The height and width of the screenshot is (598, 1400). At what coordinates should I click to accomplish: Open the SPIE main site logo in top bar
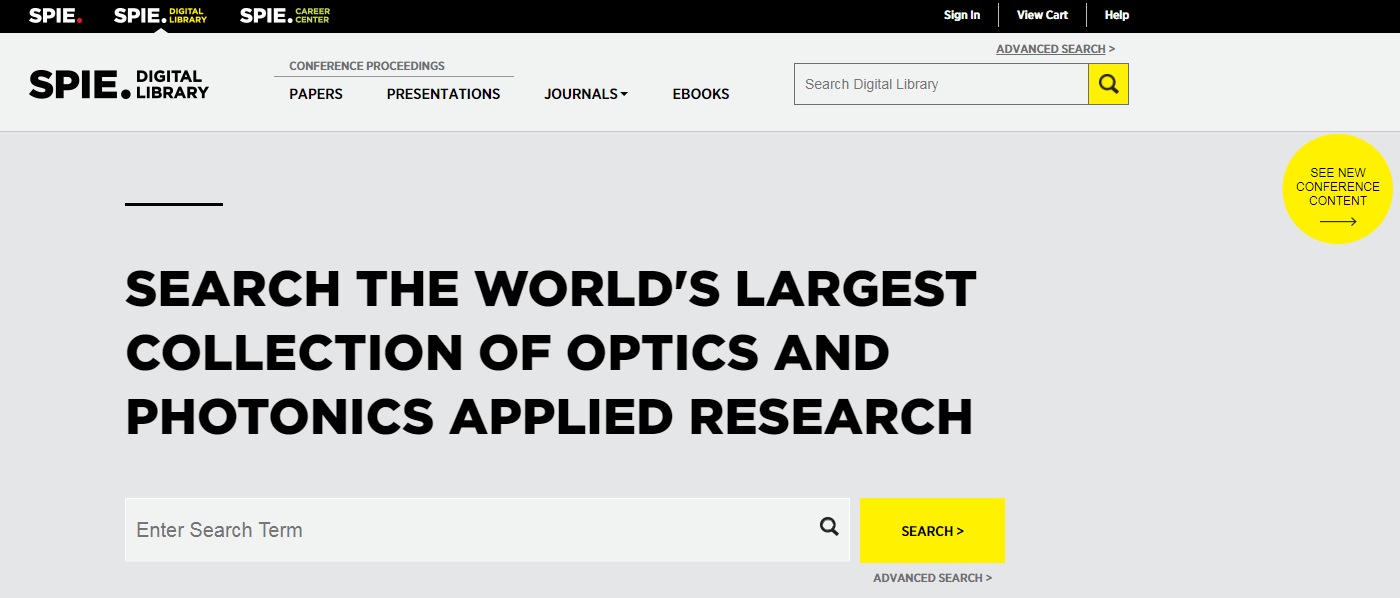[55, 15]
